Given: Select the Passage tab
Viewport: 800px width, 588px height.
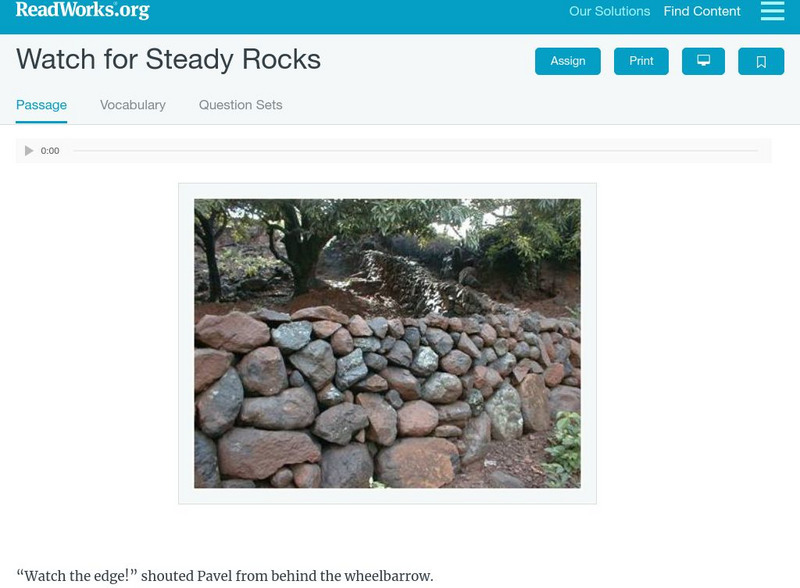Looking at the screenshot, I should tap(41, 105).
